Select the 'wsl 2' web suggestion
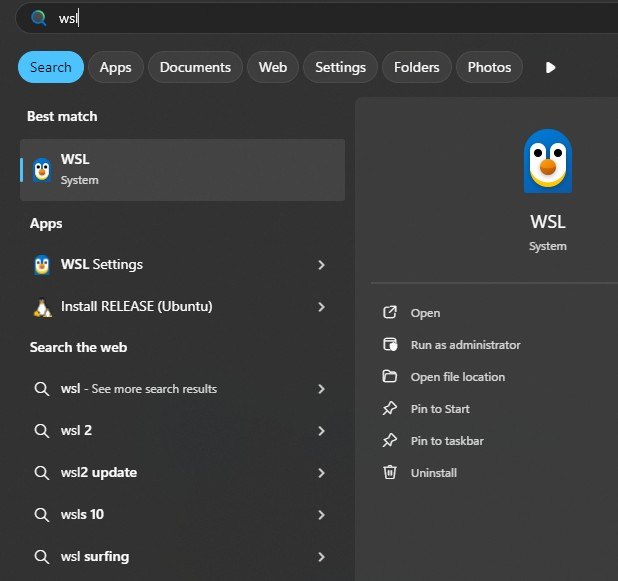 click(182, 431)
